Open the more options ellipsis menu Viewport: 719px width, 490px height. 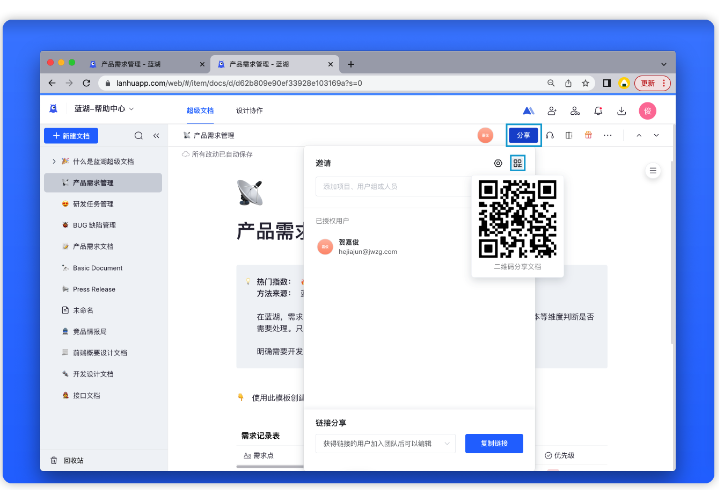click(608, 135)
